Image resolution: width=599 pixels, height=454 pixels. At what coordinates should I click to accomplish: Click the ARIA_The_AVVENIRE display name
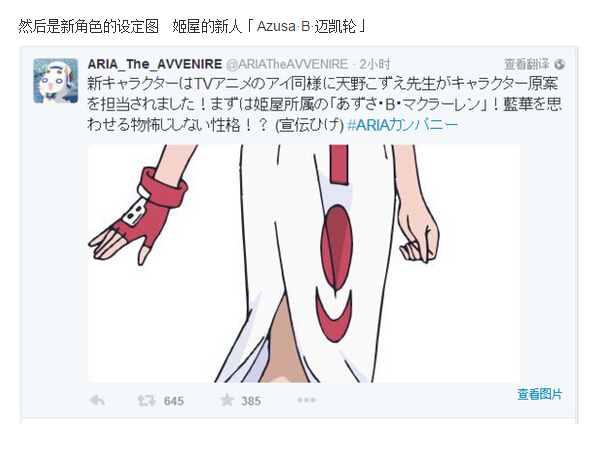pos(155,64)
